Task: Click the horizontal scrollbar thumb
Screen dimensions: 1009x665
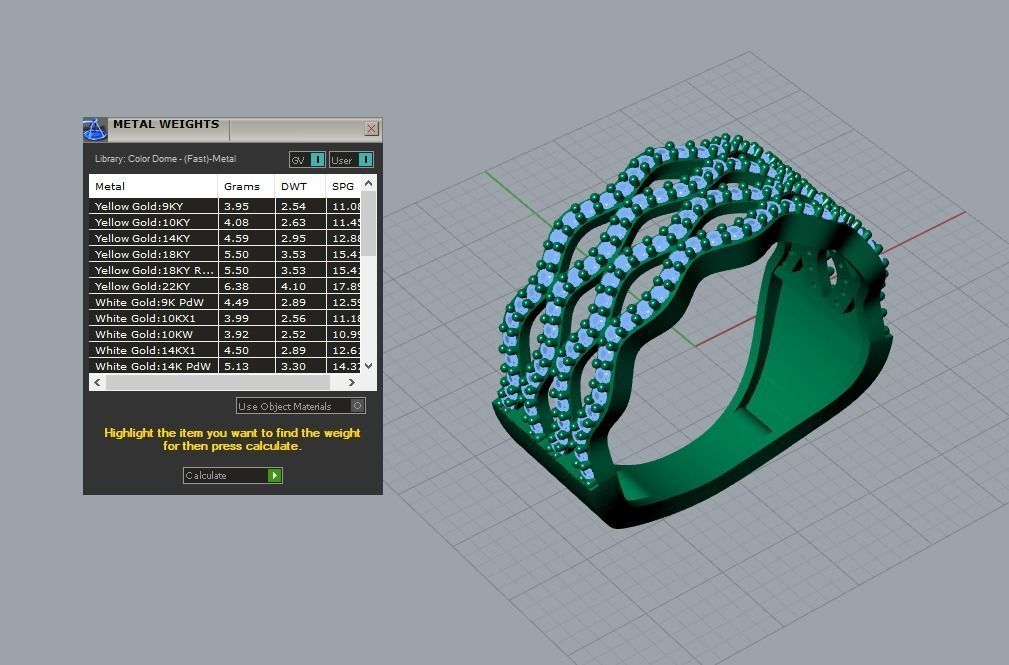Action: click(218, 382)
